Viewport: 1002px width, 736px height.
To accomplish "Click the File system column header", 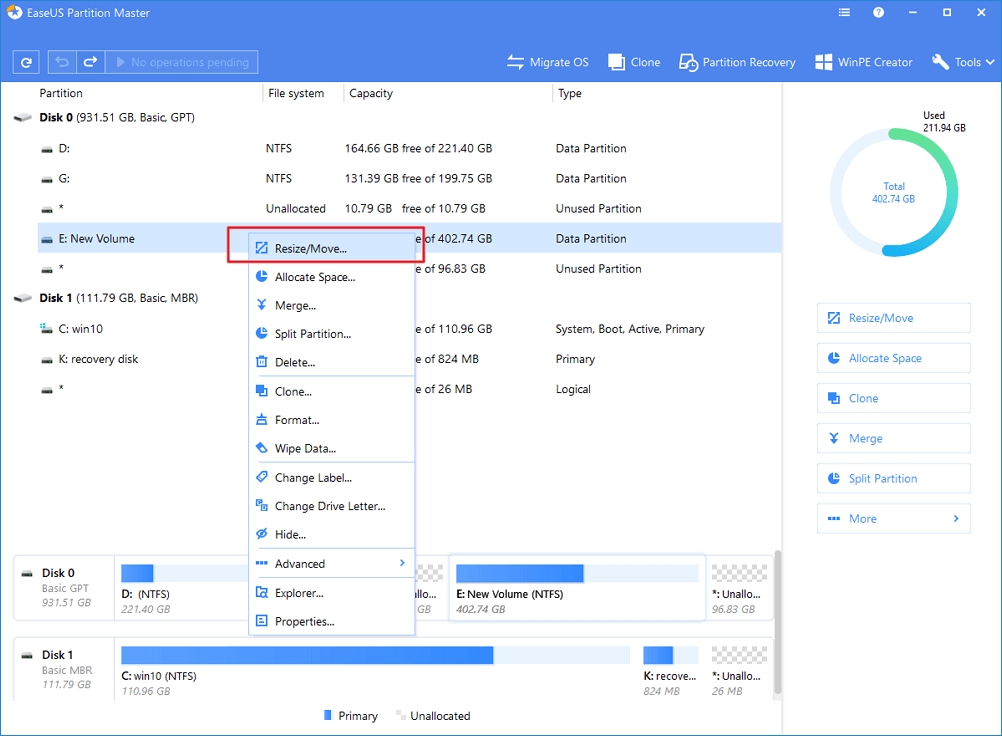I will tap(296, 93).
